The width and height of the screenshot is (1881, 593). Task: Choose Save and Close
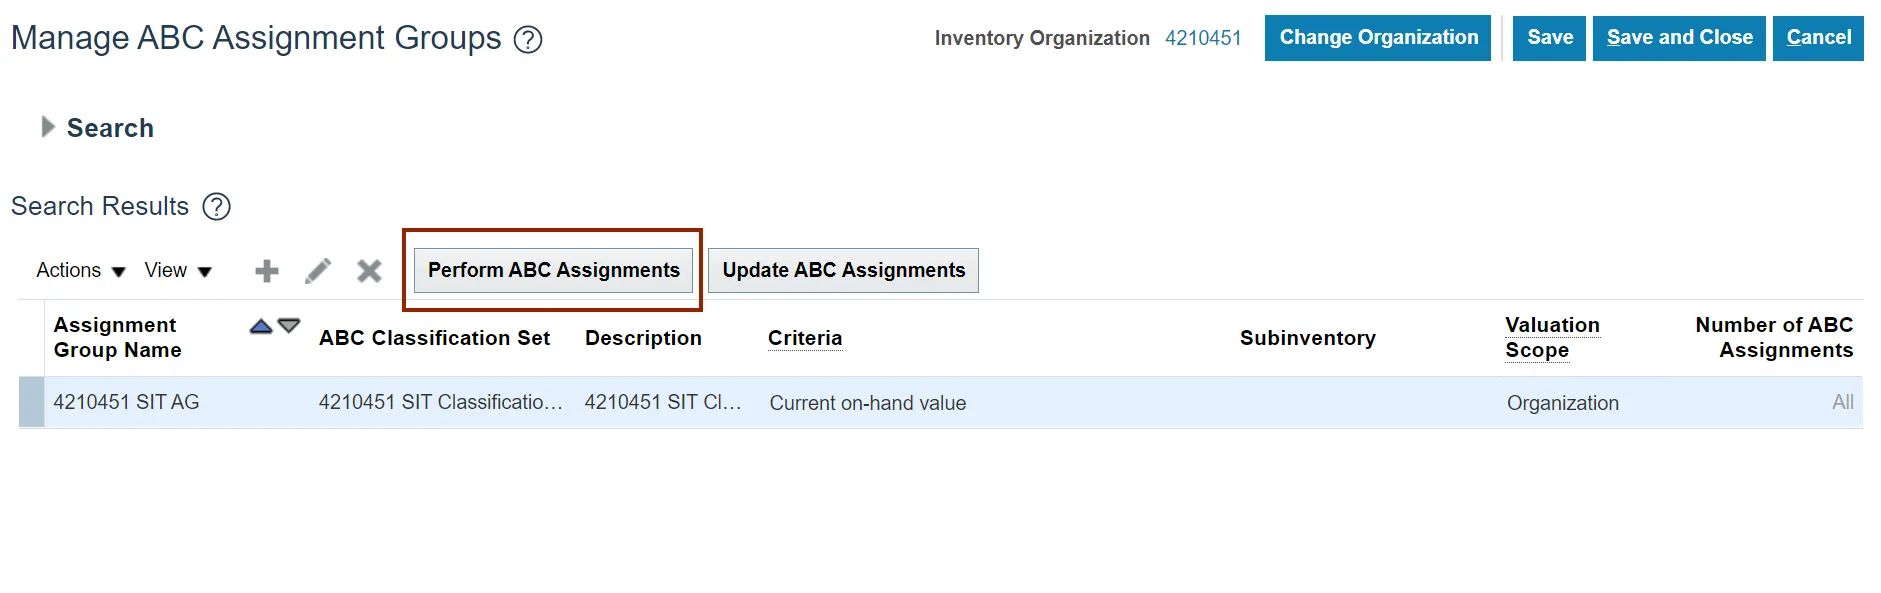tap(1679, 38)
